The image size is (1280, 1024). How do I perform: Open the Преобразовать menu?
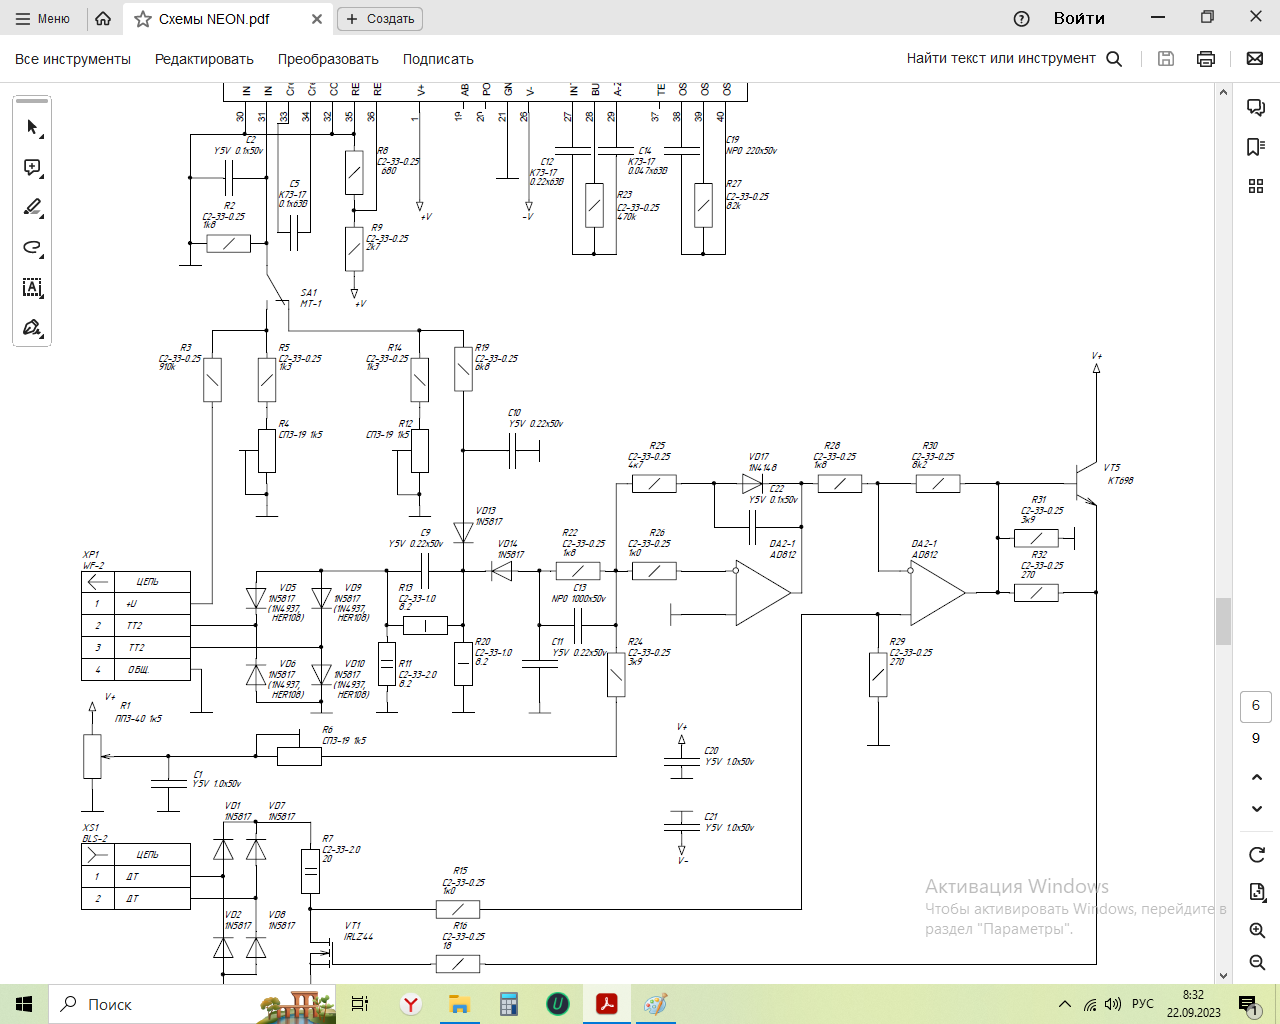328,59
